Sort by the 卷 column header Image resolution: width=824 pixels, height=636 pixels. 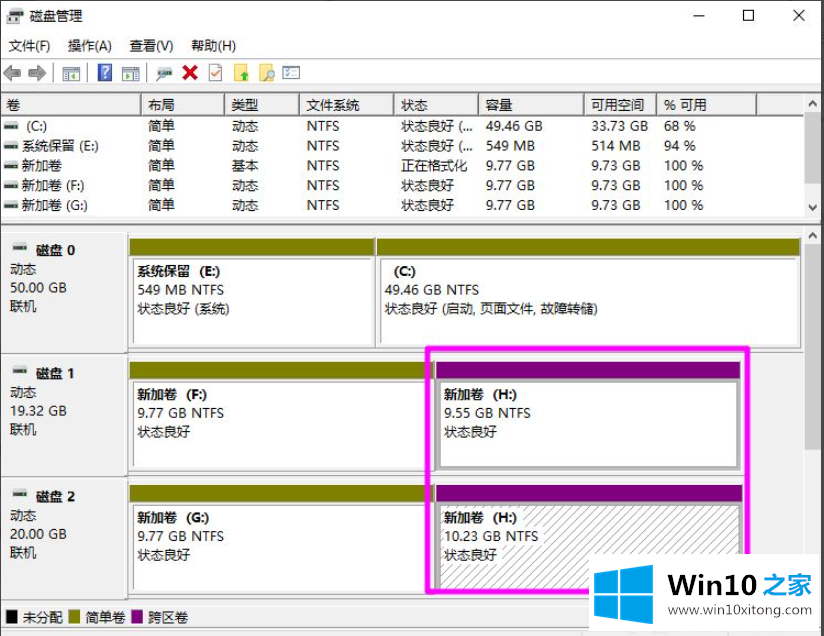tap(71, 105)
